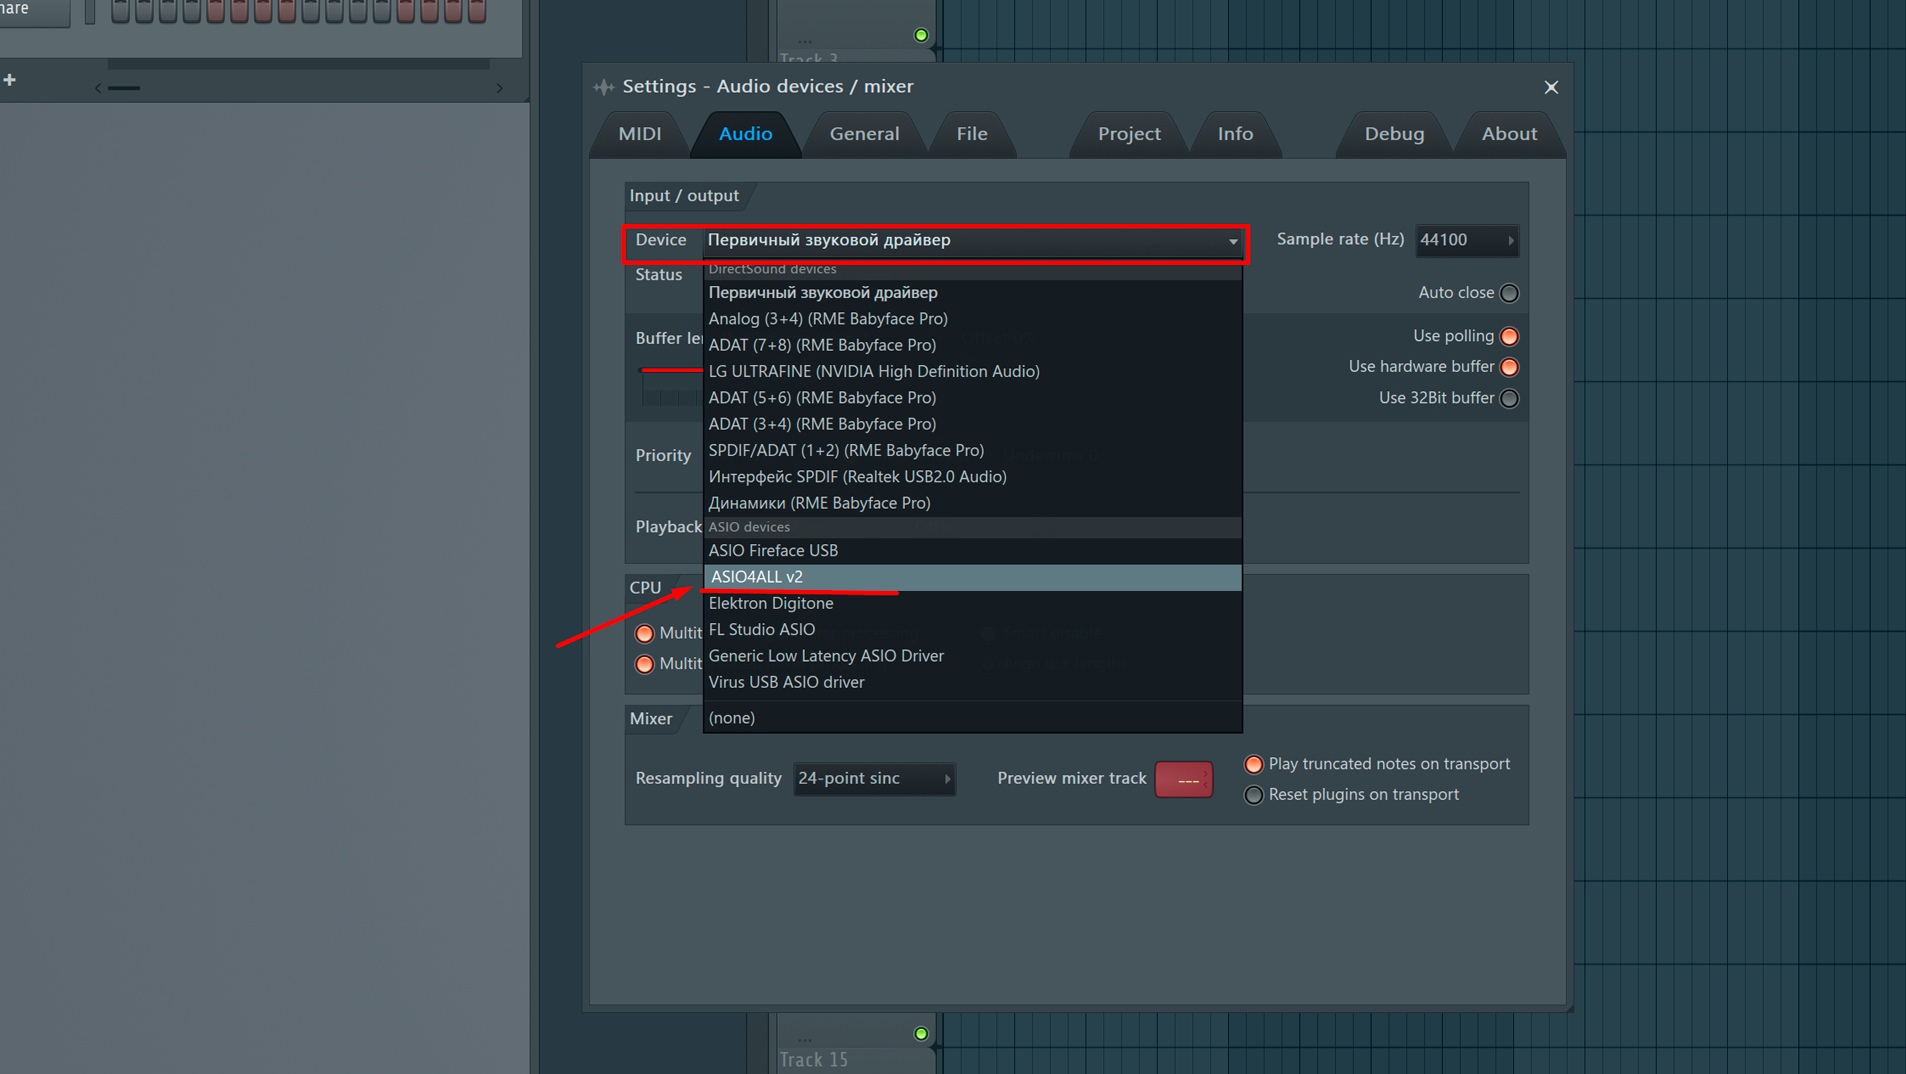Choose LG ULTRAFINE NVIDIA High Definition Audio

pyautogui.click(x=972, y=371)
